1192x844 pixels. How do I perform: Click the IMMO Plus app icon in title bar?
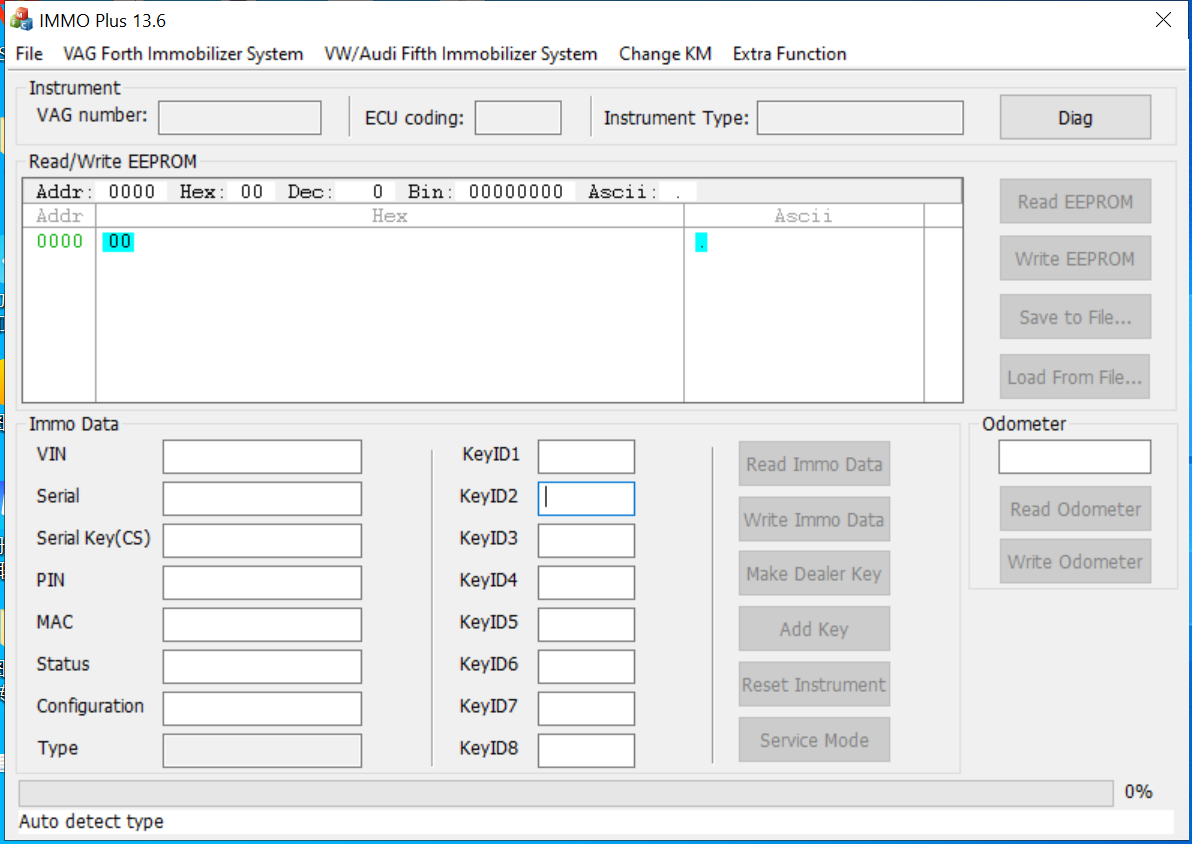[x=21, y=20]
